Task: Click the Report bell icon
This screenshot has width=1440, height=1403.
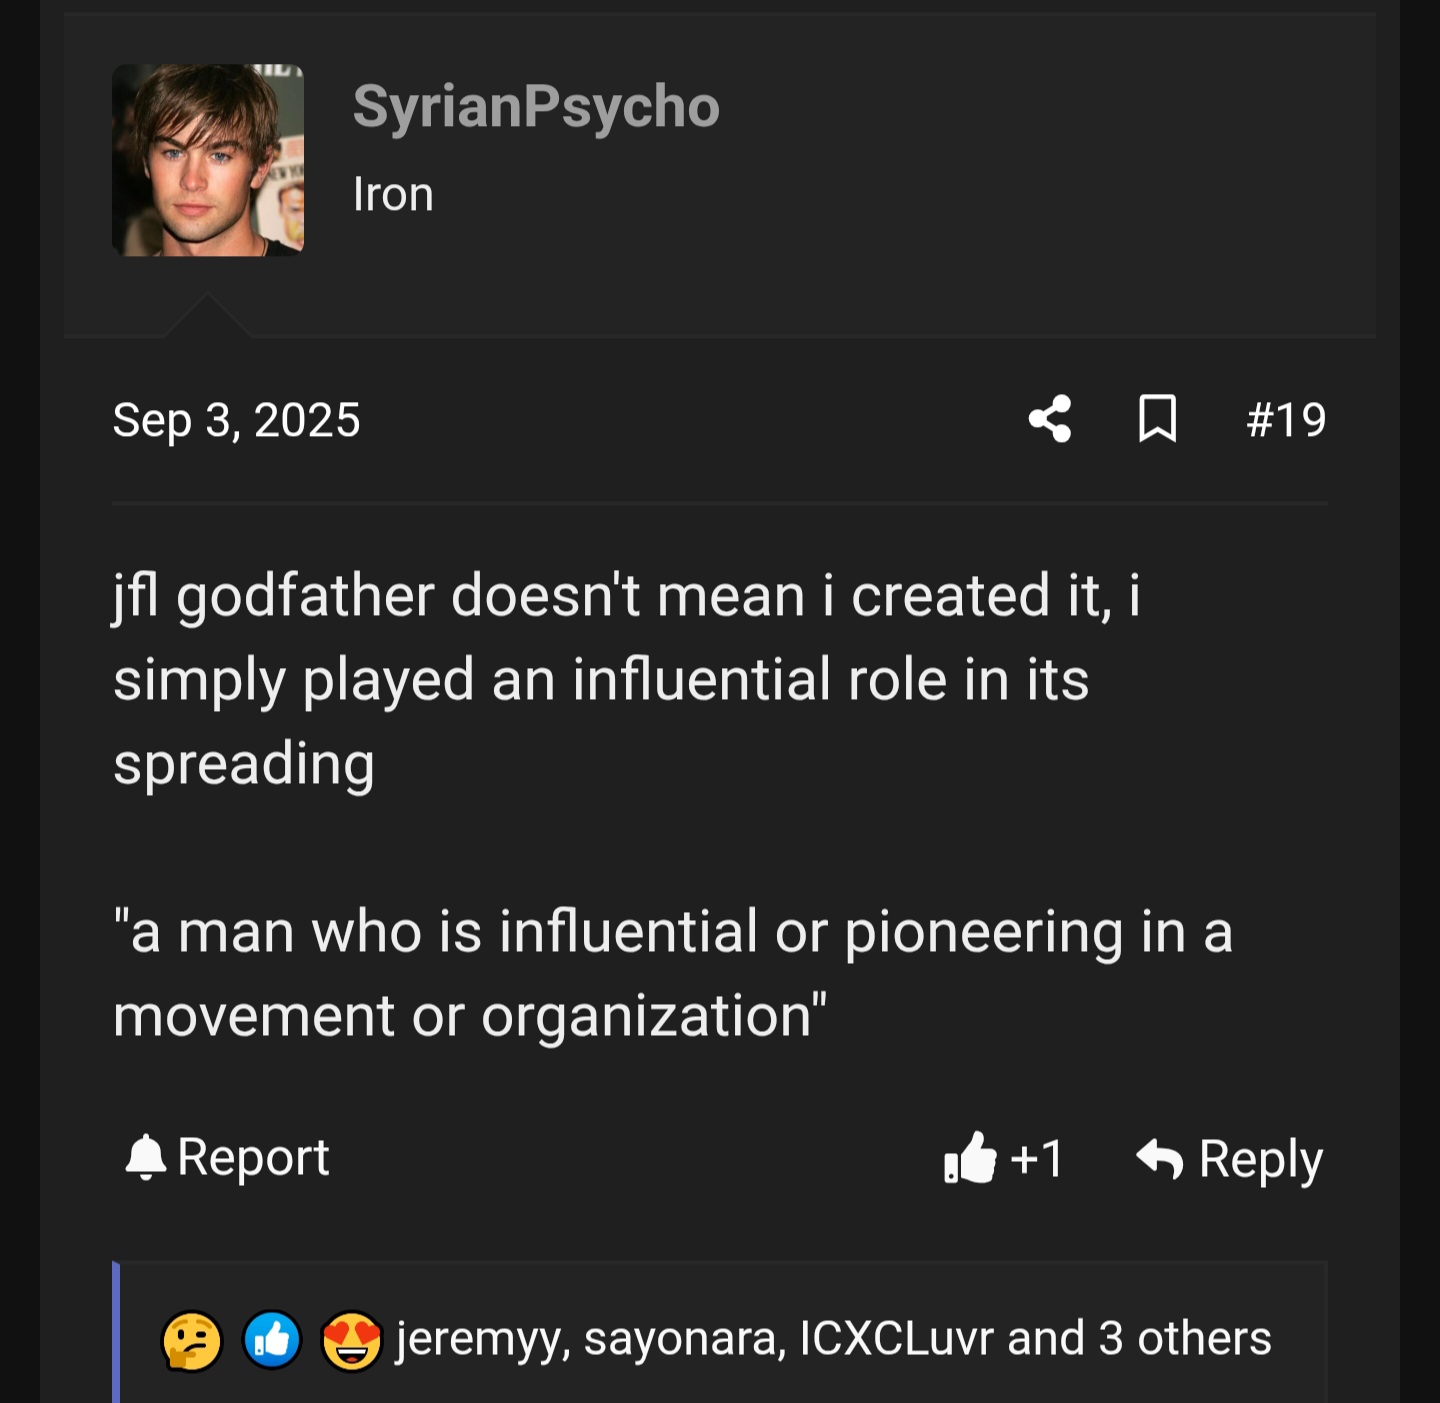Action: click(x=145, y=1158)
